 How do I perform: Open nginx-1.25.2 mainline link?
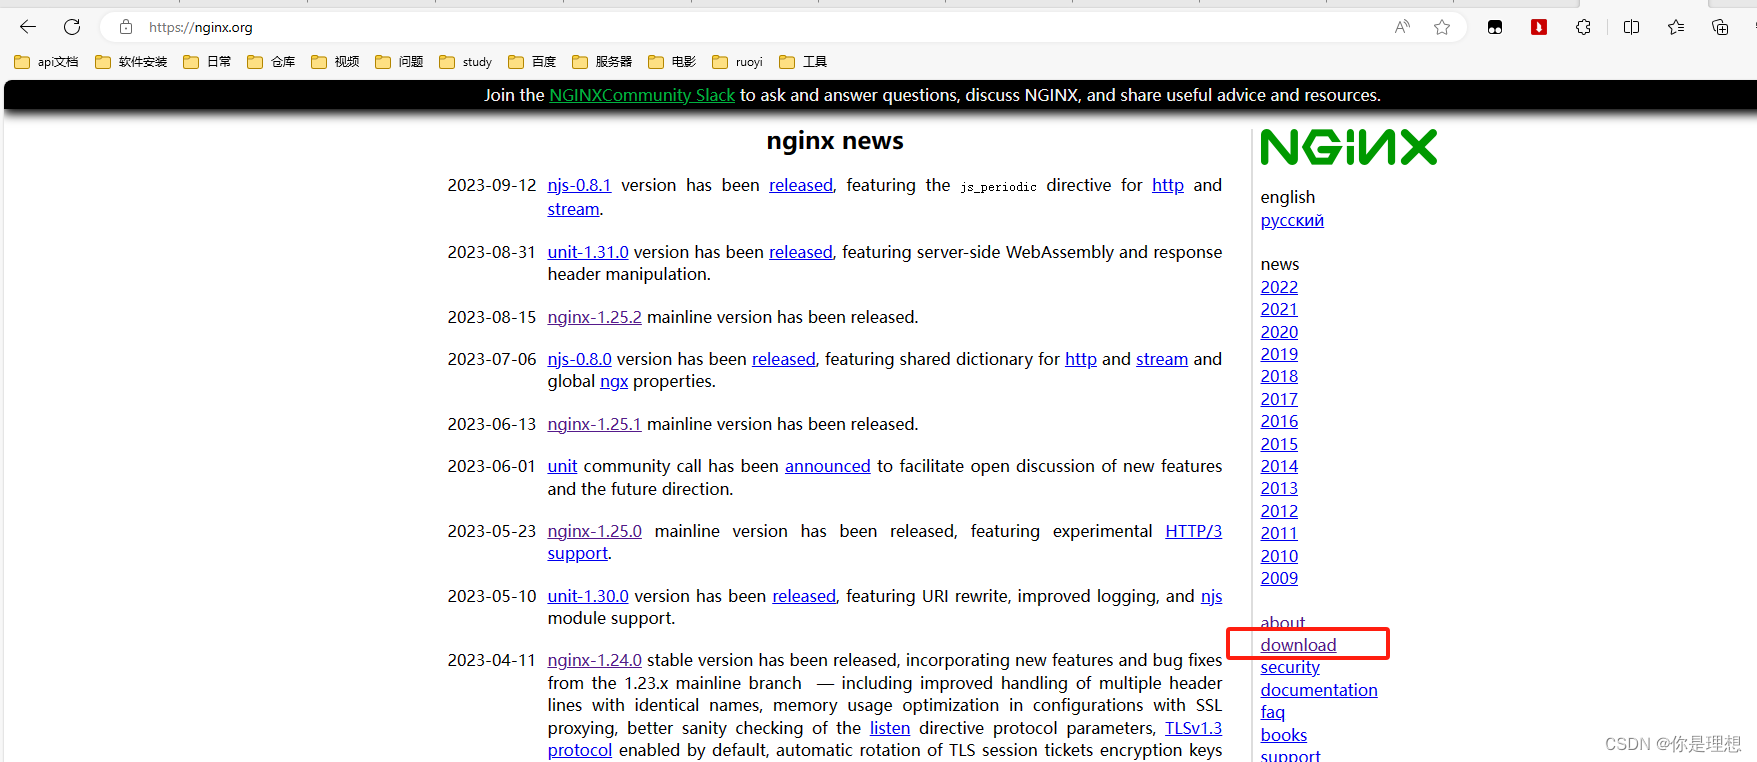[x=595, y=317]
